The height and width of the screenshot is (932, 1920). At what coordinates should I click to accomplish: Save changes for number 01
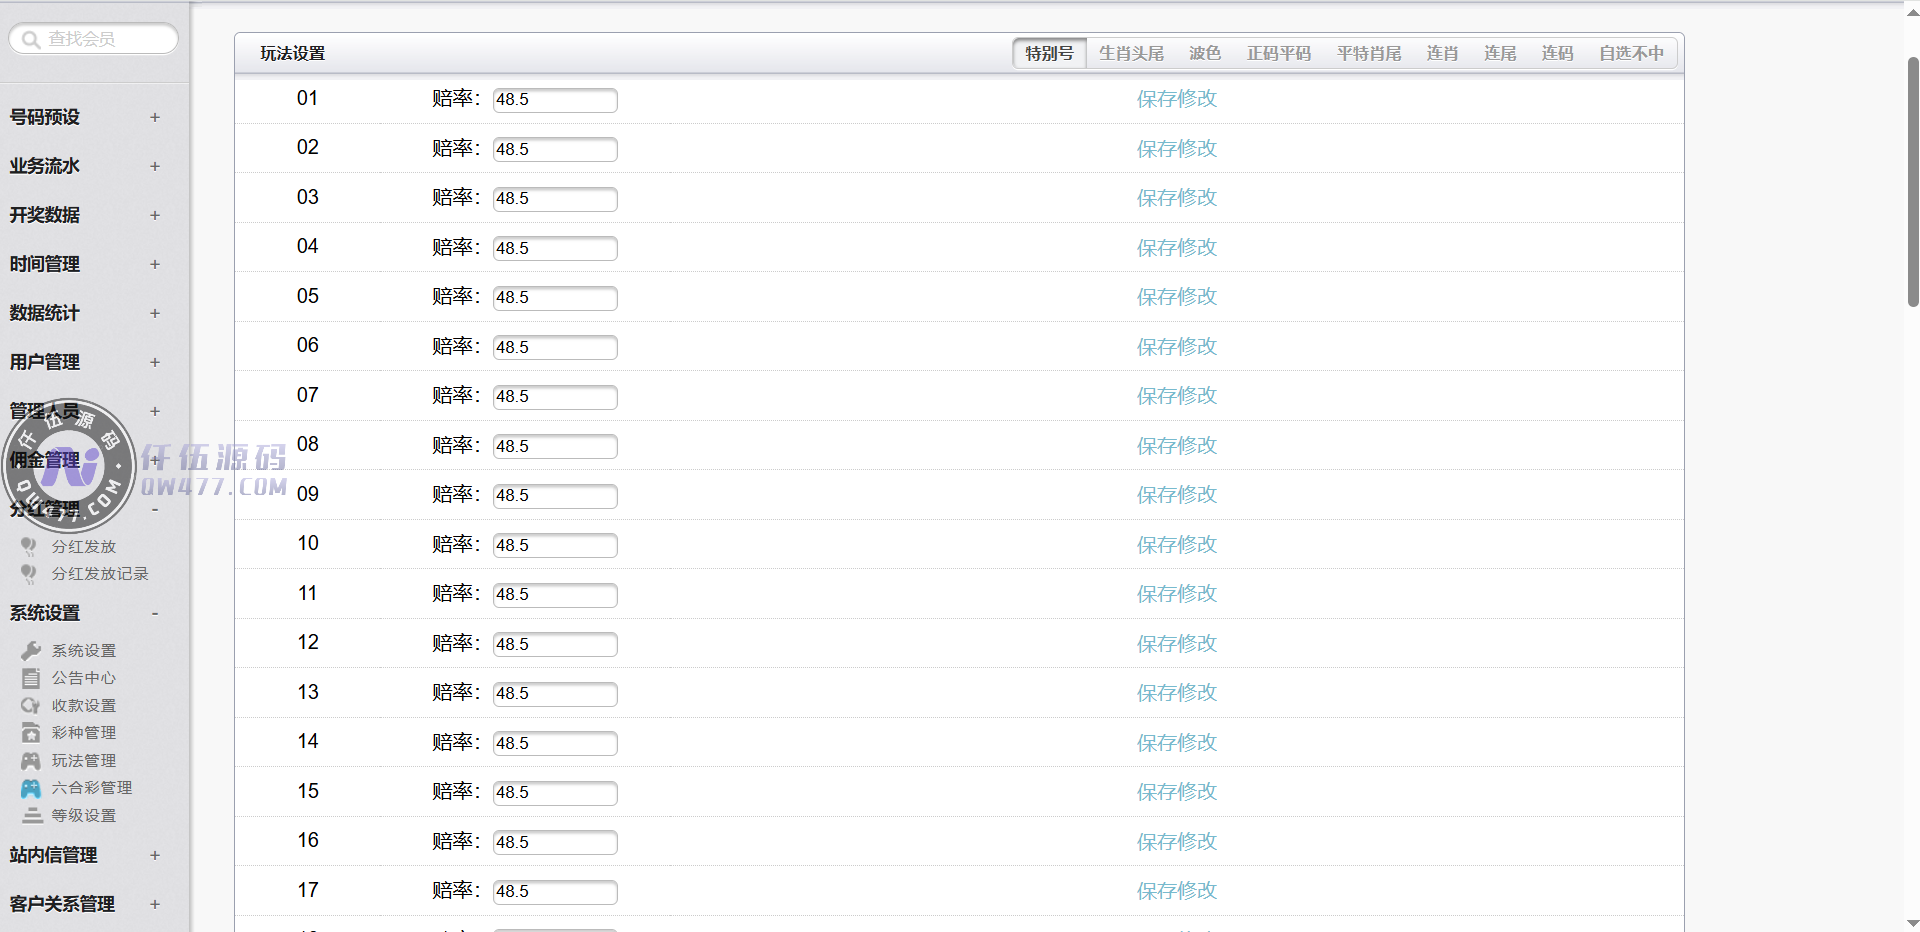tap(1176, 99)
